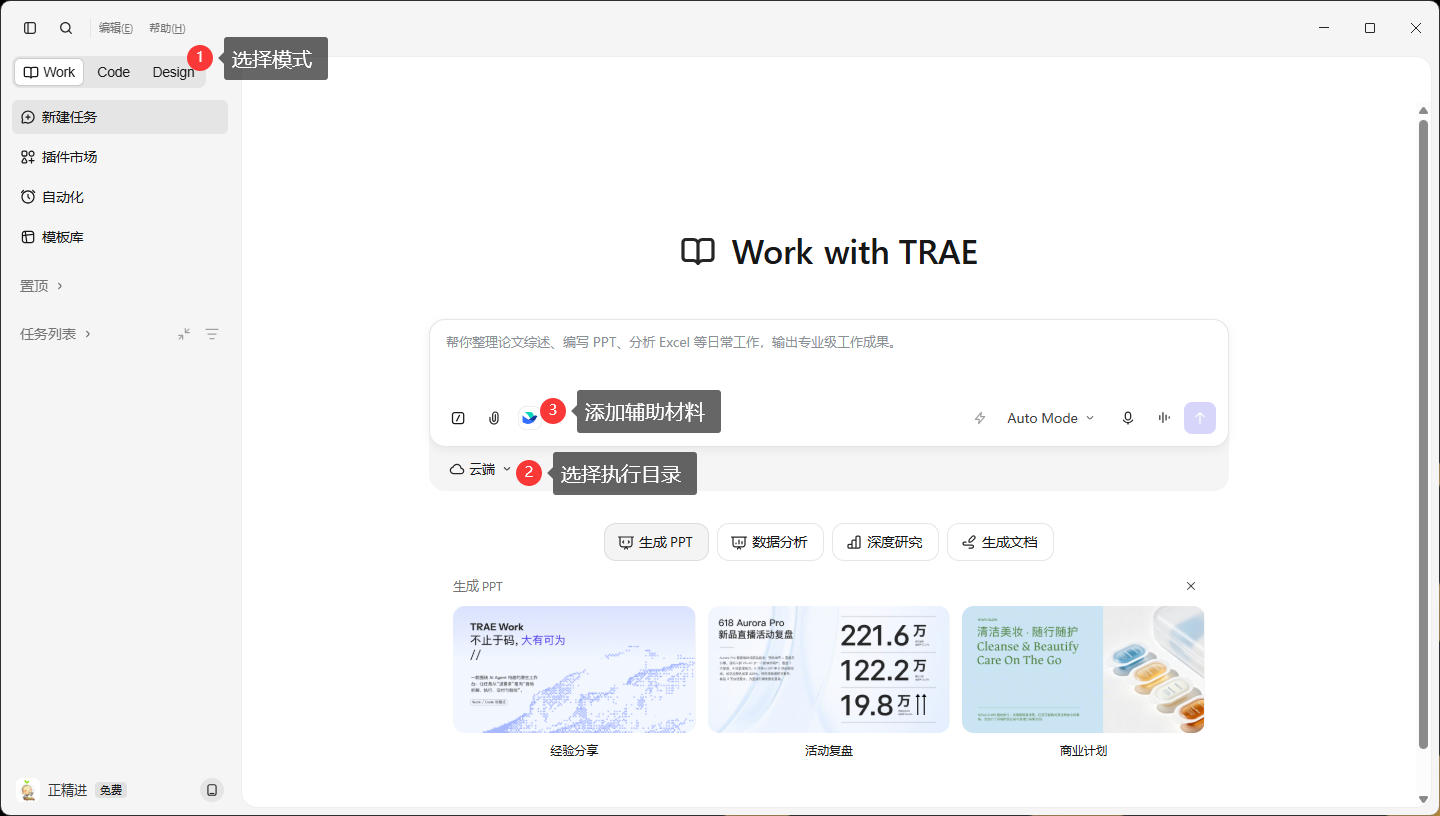This screenshot has width=1440, height=816.
Task: Toggle the sidebar panel icon
Action: coord(30,28)
